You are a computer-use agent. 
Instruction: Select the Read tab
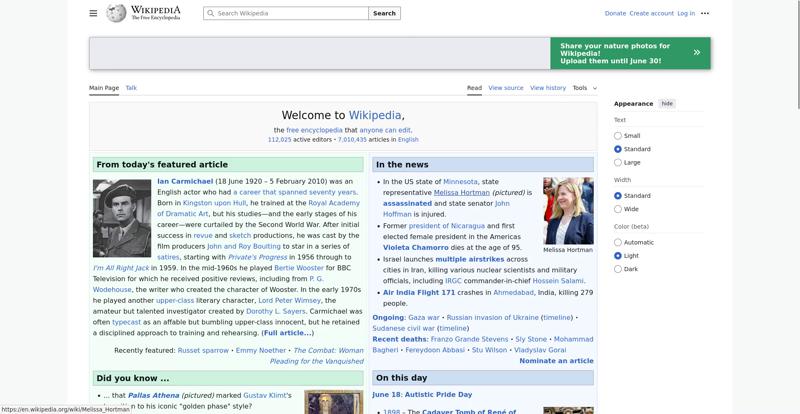[x=474, y=88]
